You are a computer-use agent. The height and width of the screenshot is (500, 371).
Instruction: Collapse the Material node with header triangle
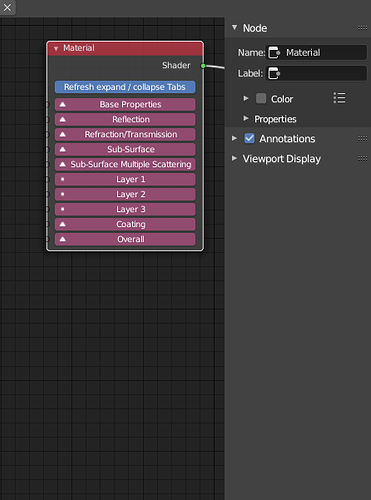click(56, 49)
